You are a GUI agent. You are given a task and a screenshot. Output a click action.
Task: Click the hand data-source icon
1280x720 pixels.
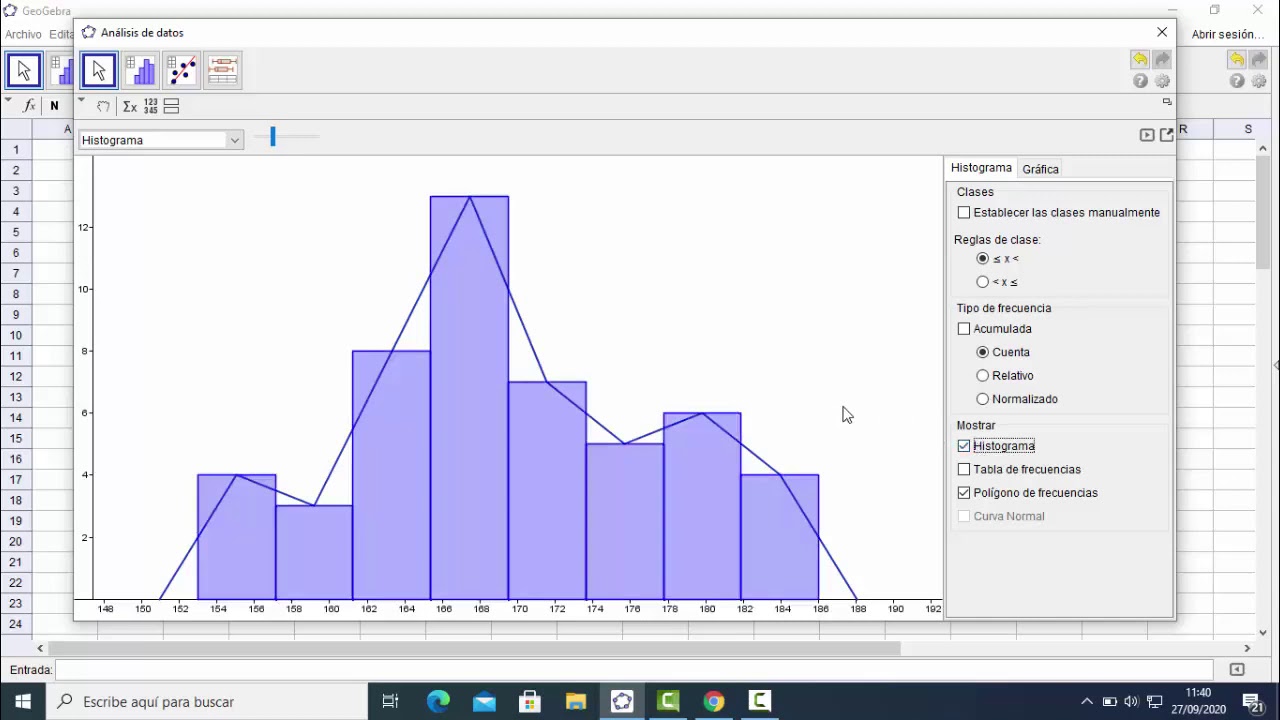(104, 106)
